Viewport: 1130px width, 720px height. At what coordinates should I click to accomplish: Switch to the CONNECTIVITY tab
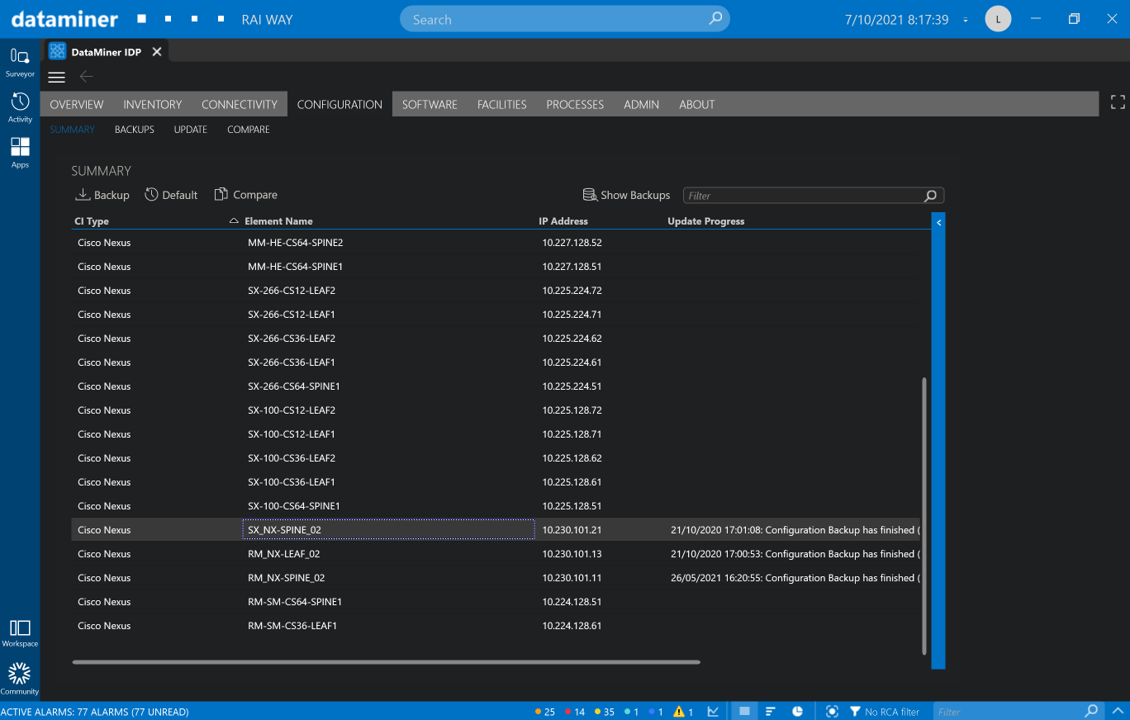pos(239,105)
